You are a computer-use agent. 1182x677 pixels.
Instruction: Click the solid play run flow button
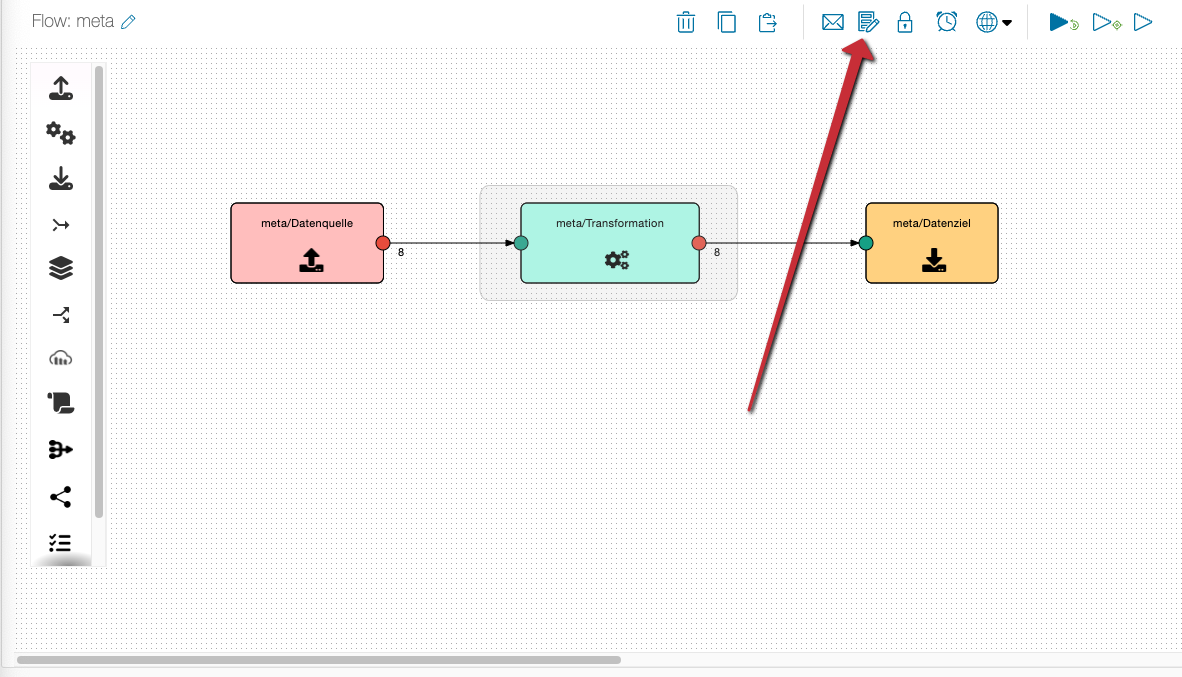click(x=1062, y=22)
